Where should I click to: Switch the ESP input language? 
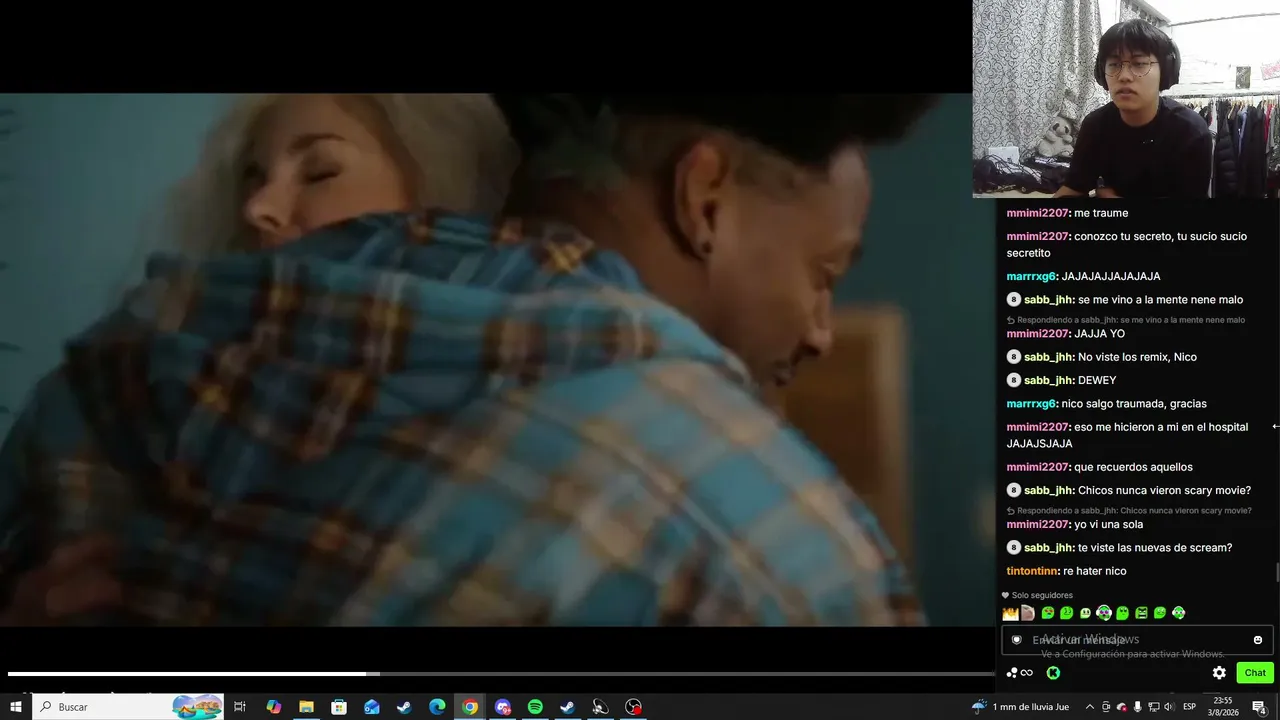(x=1190, y=707)
